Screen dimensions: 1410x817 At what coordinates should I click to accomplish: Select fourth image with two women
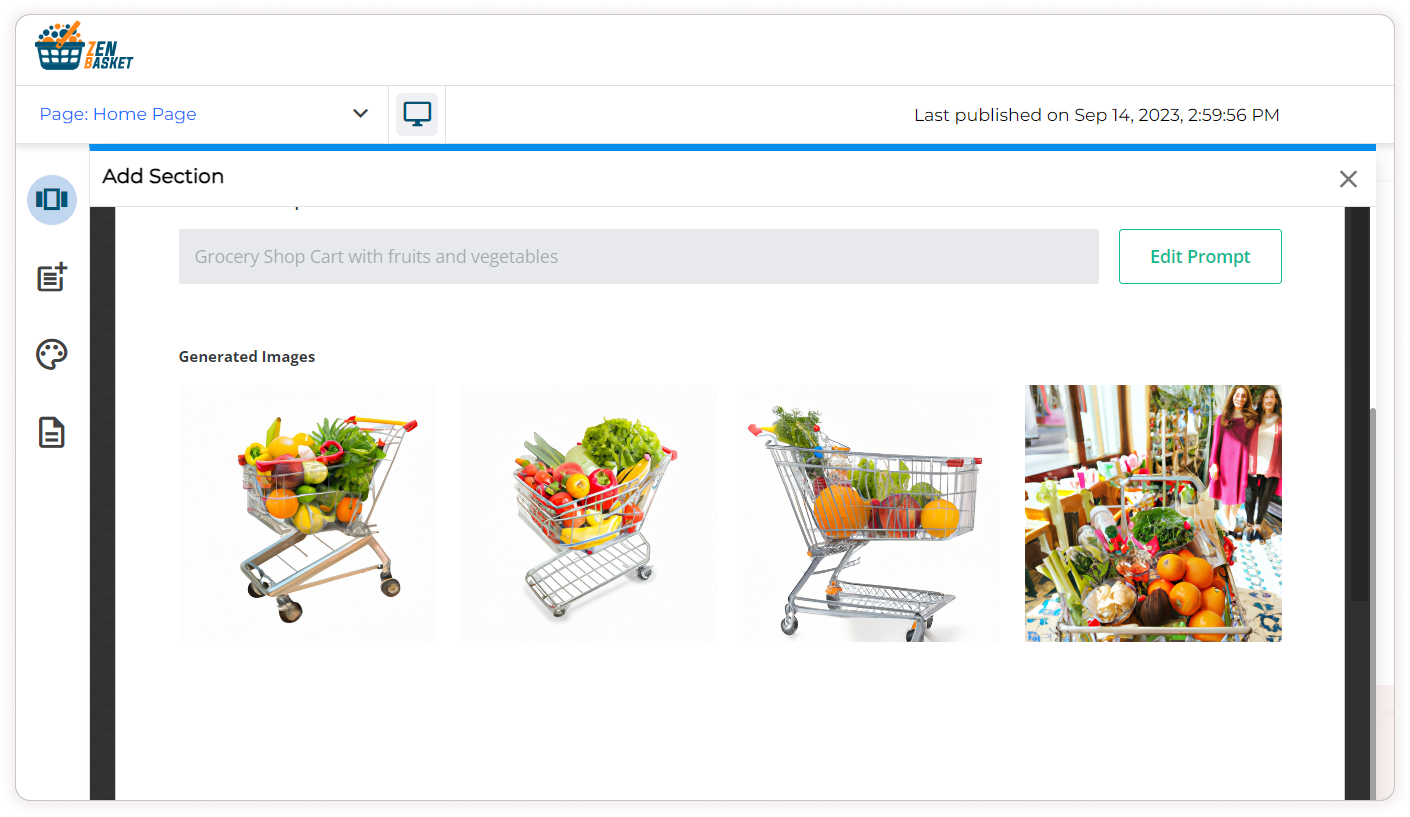pos(1154,513)
